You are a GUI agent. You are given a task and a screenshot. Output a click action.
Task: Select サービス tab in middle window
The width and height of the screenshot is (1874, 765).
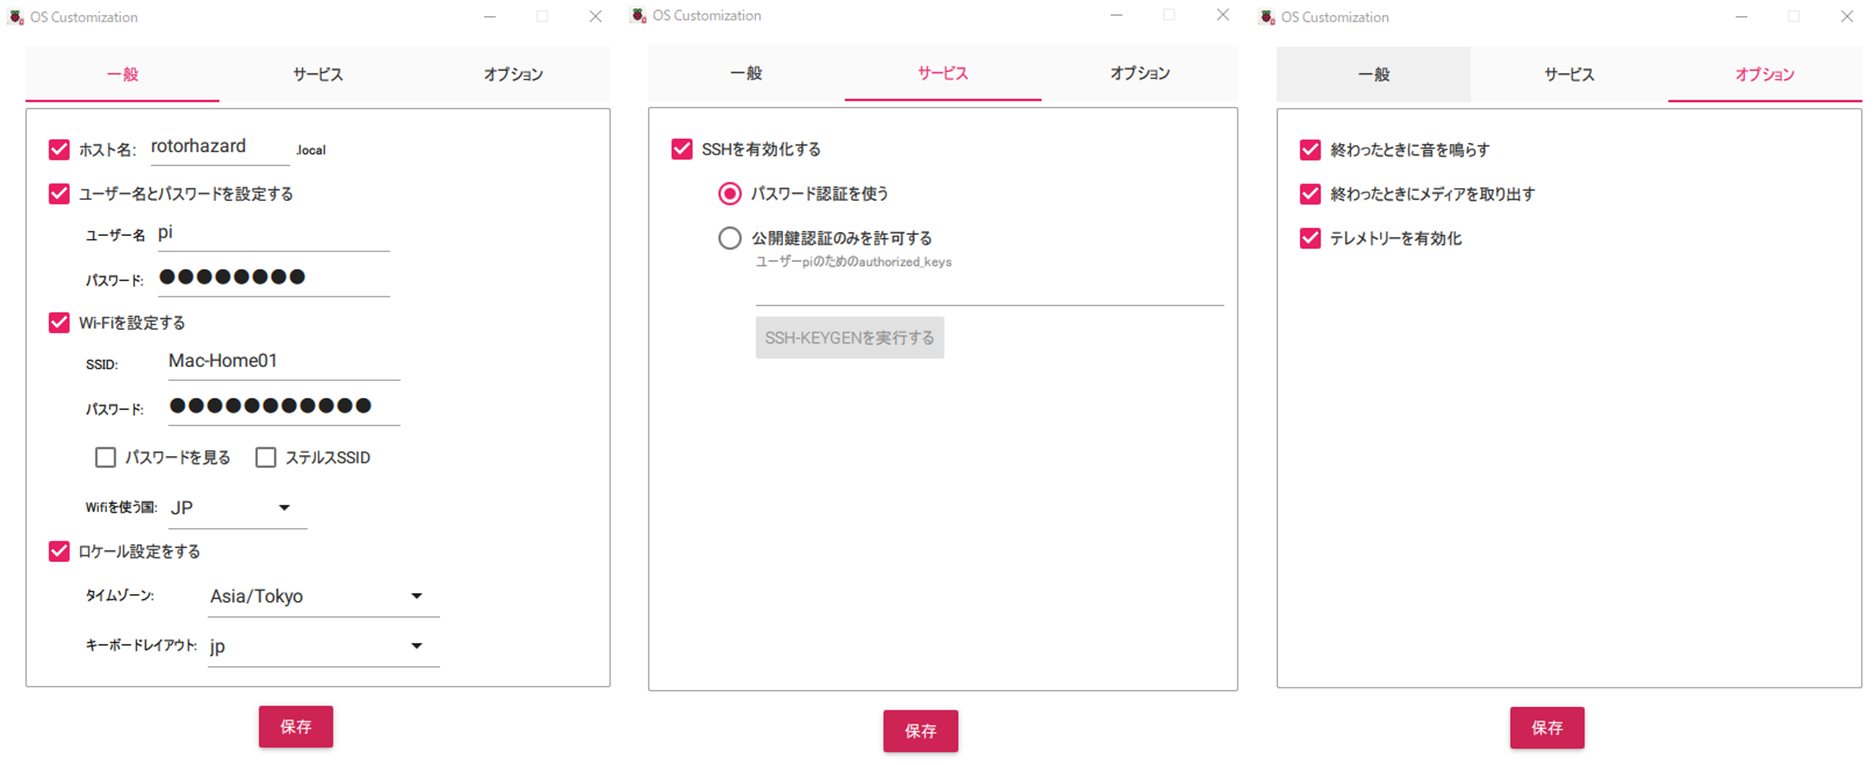point(943,73)
